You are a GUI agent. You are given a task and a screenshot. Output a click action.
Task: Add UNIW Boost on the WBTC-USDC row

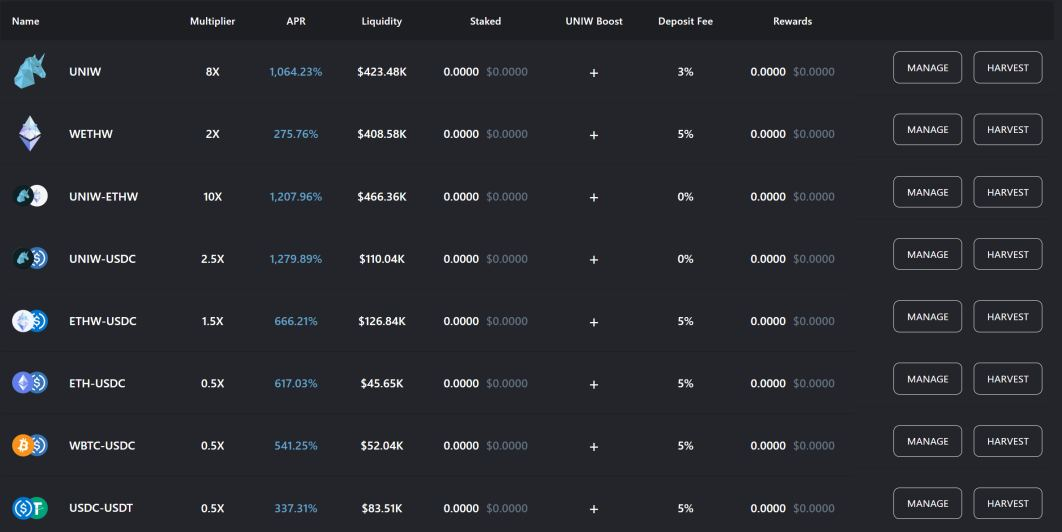pos(594,447)
